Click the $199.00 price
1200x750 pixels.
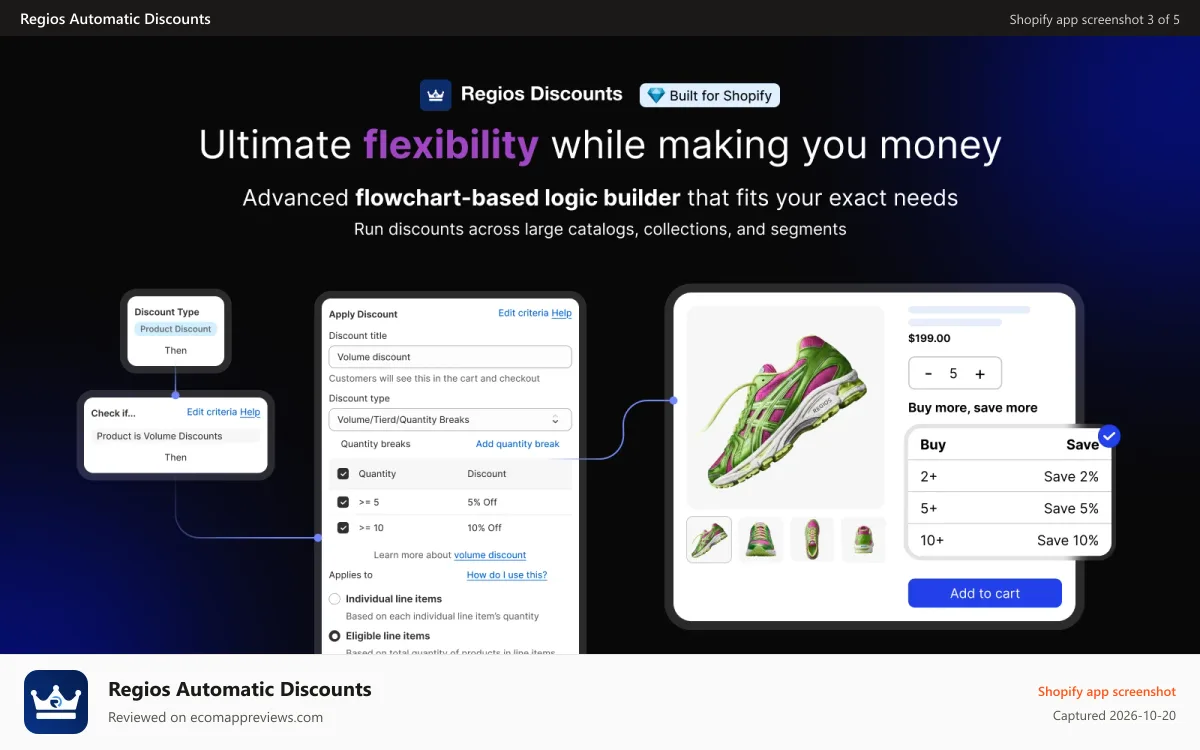929,338
